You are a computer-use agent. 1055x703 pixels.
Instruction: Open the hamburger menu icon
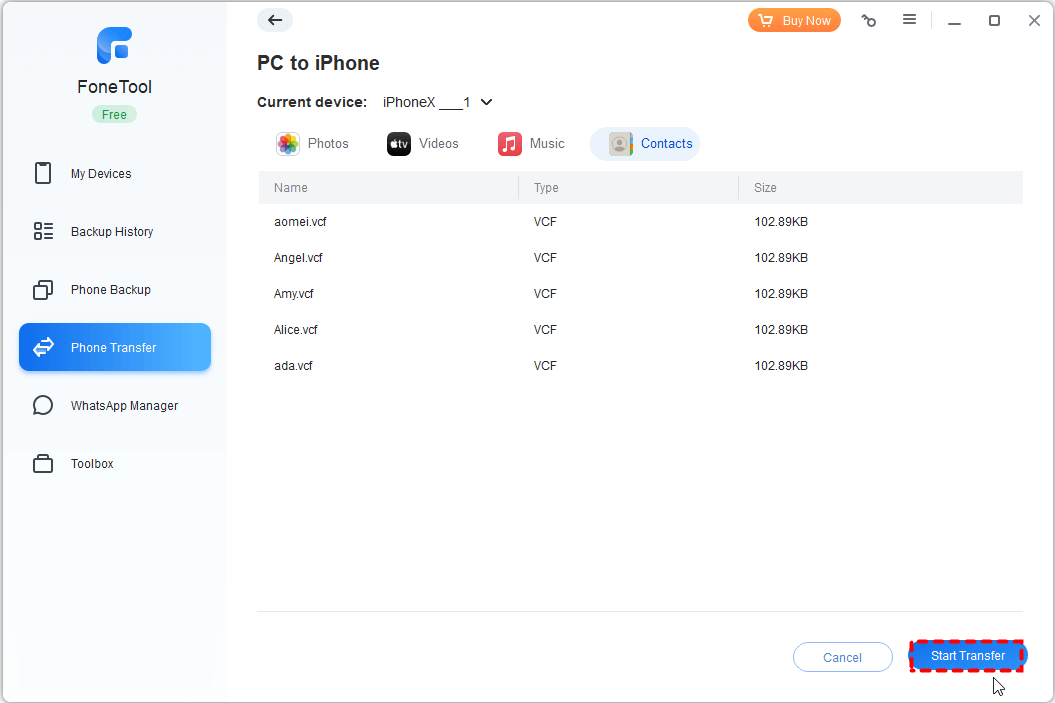(x=909, y=20)
